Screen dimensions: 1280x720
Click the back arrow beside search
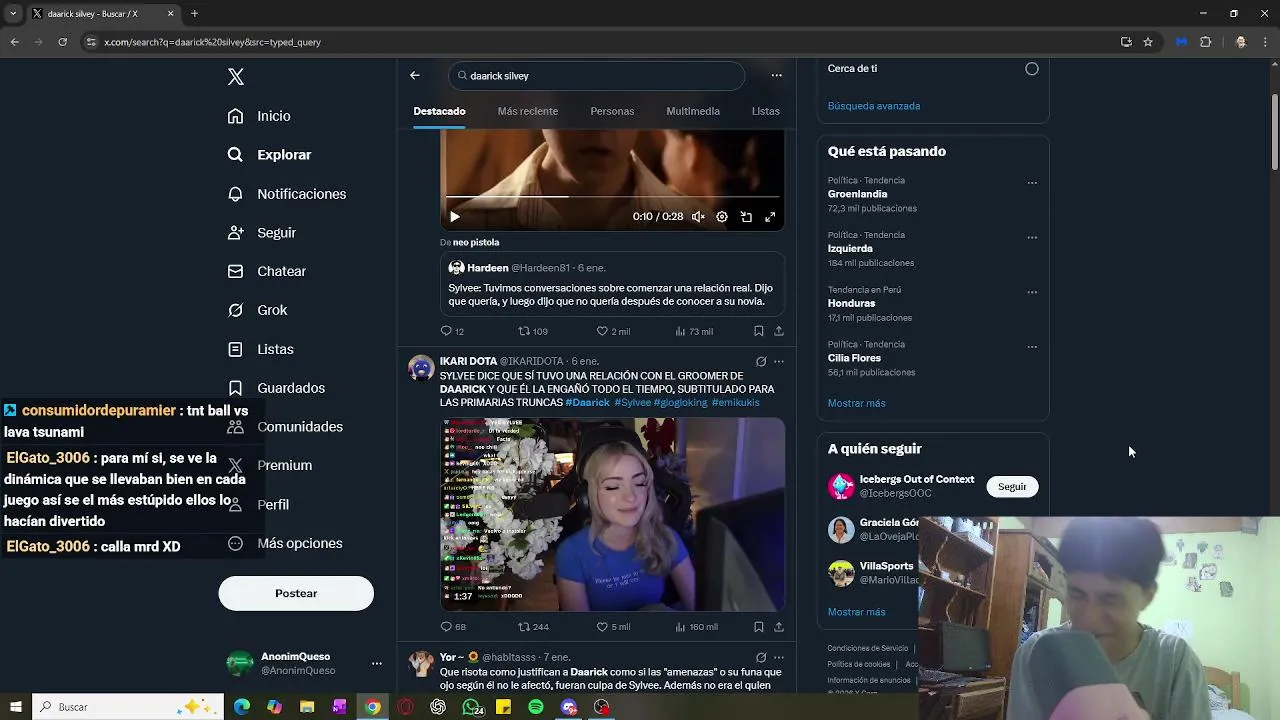tap(415, 75)
